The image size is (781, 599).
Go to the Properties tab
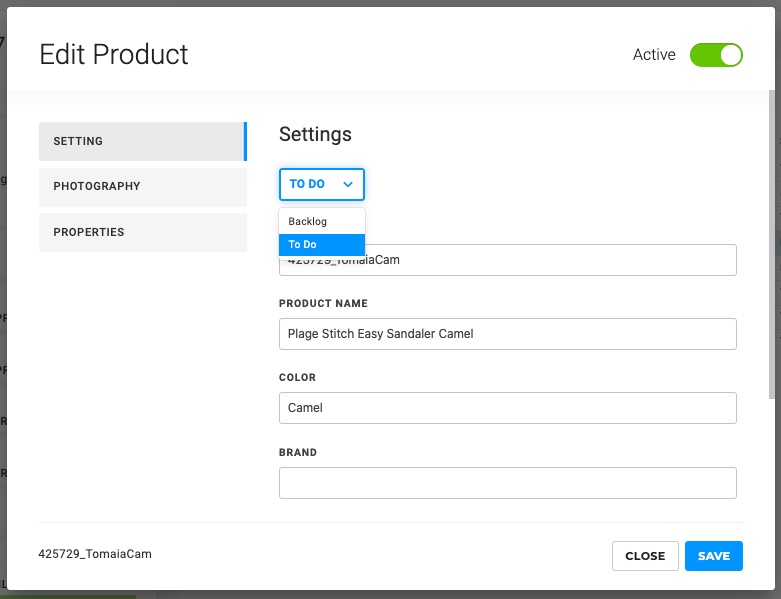[x=142, y=232]
